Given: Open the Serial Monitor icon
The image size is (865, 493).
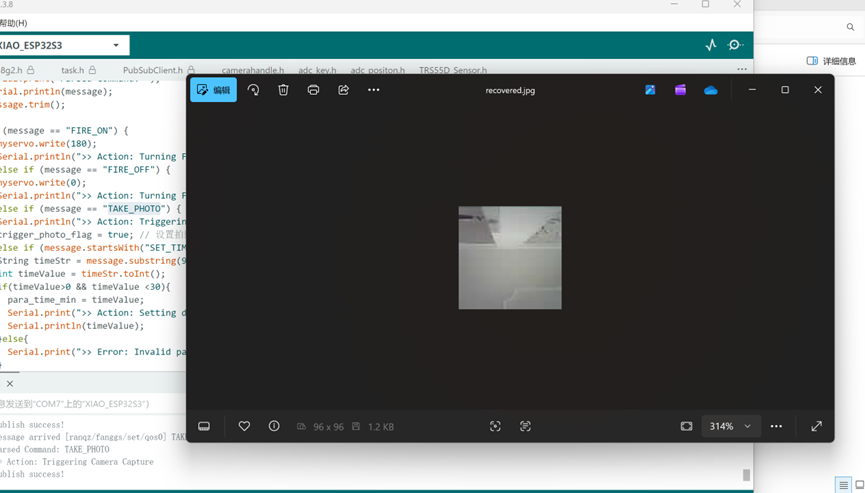Looking at the screenshot, I should click(735, 45).
